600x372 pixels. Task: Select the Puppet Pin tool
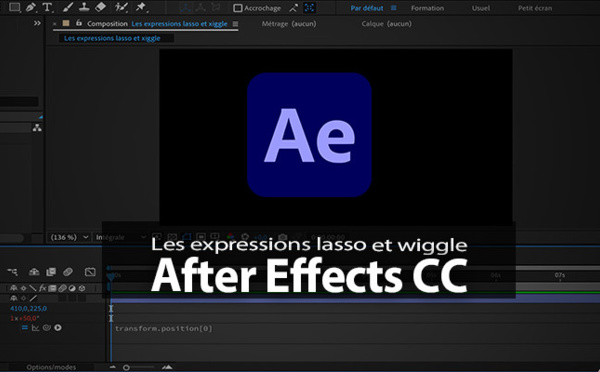(141, 7)
